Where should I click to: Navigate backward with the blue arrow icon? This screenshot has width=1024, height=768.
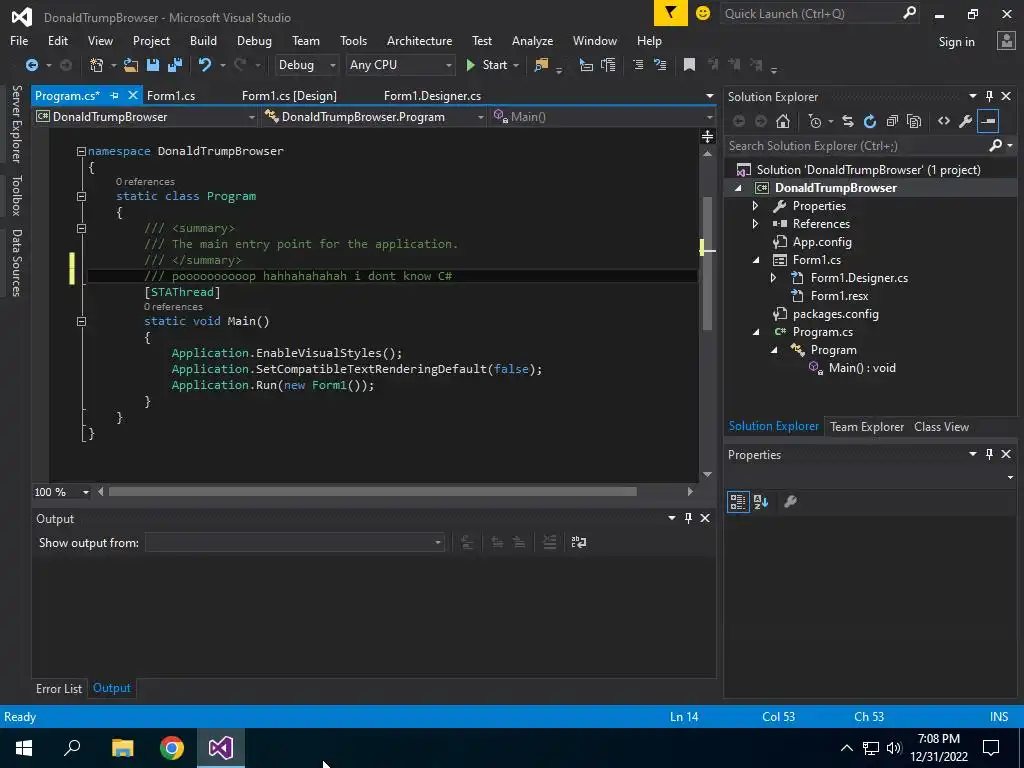(31, 65)
